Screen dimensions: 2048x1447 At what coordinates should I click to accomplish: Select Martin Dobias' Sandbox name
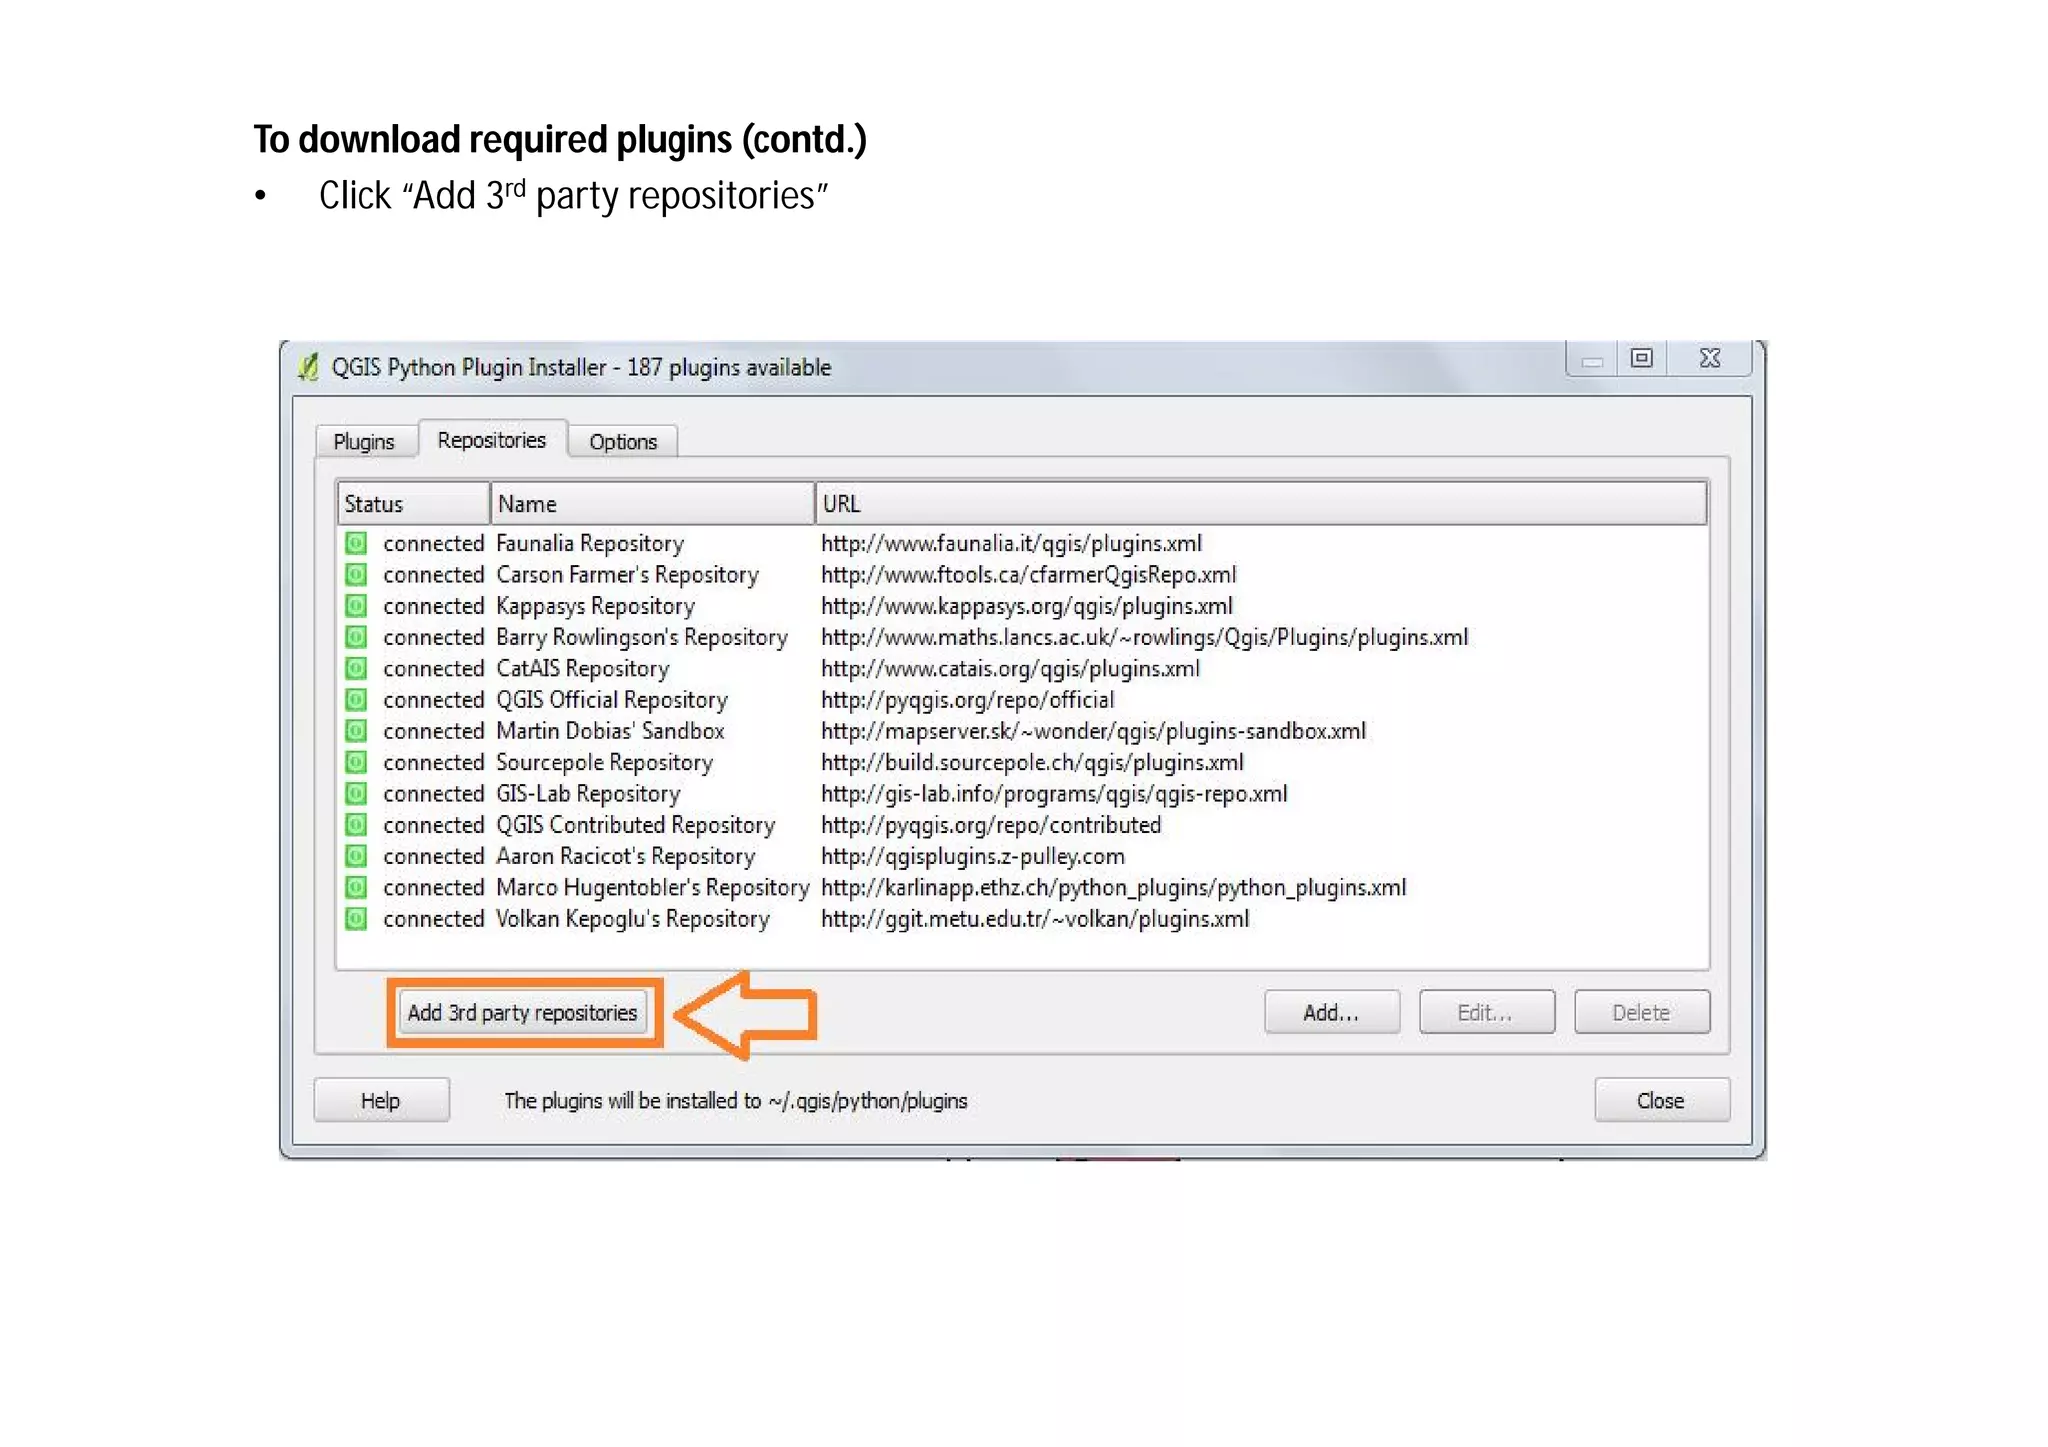610,730
